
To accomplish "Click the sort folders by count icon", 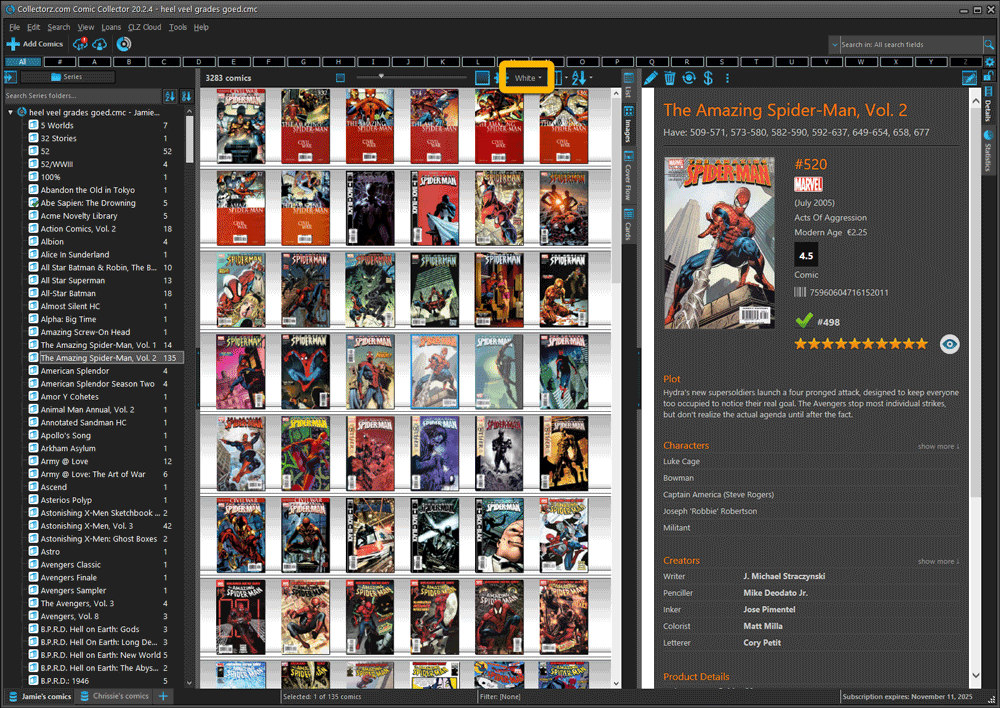I will coord(186,96).
